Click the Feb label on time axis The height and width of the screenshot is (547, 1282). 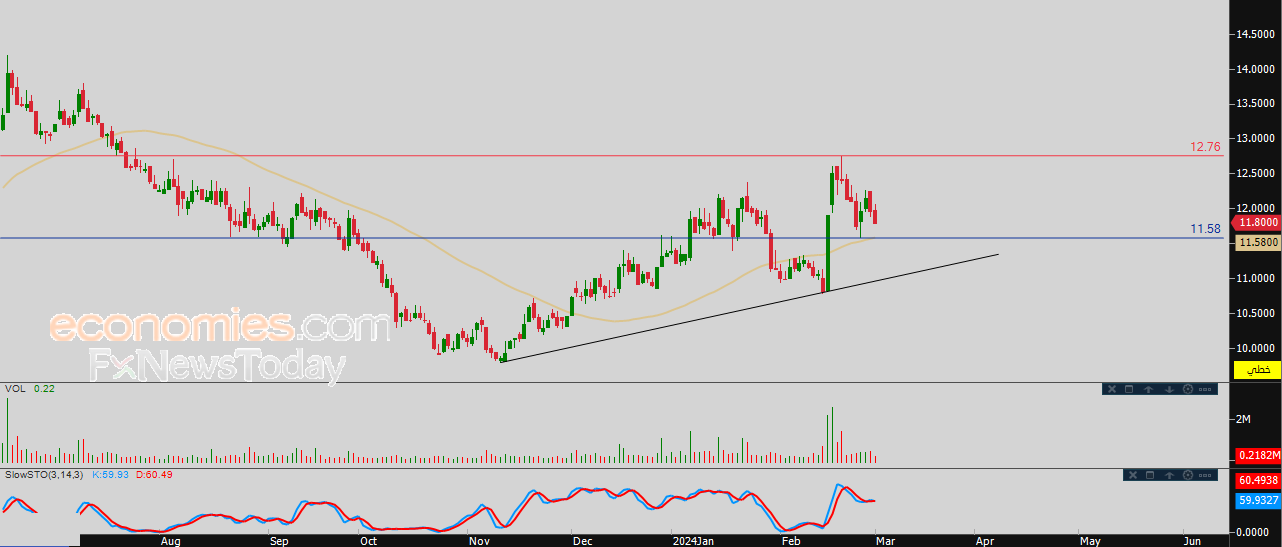click(x=791, y=541)
